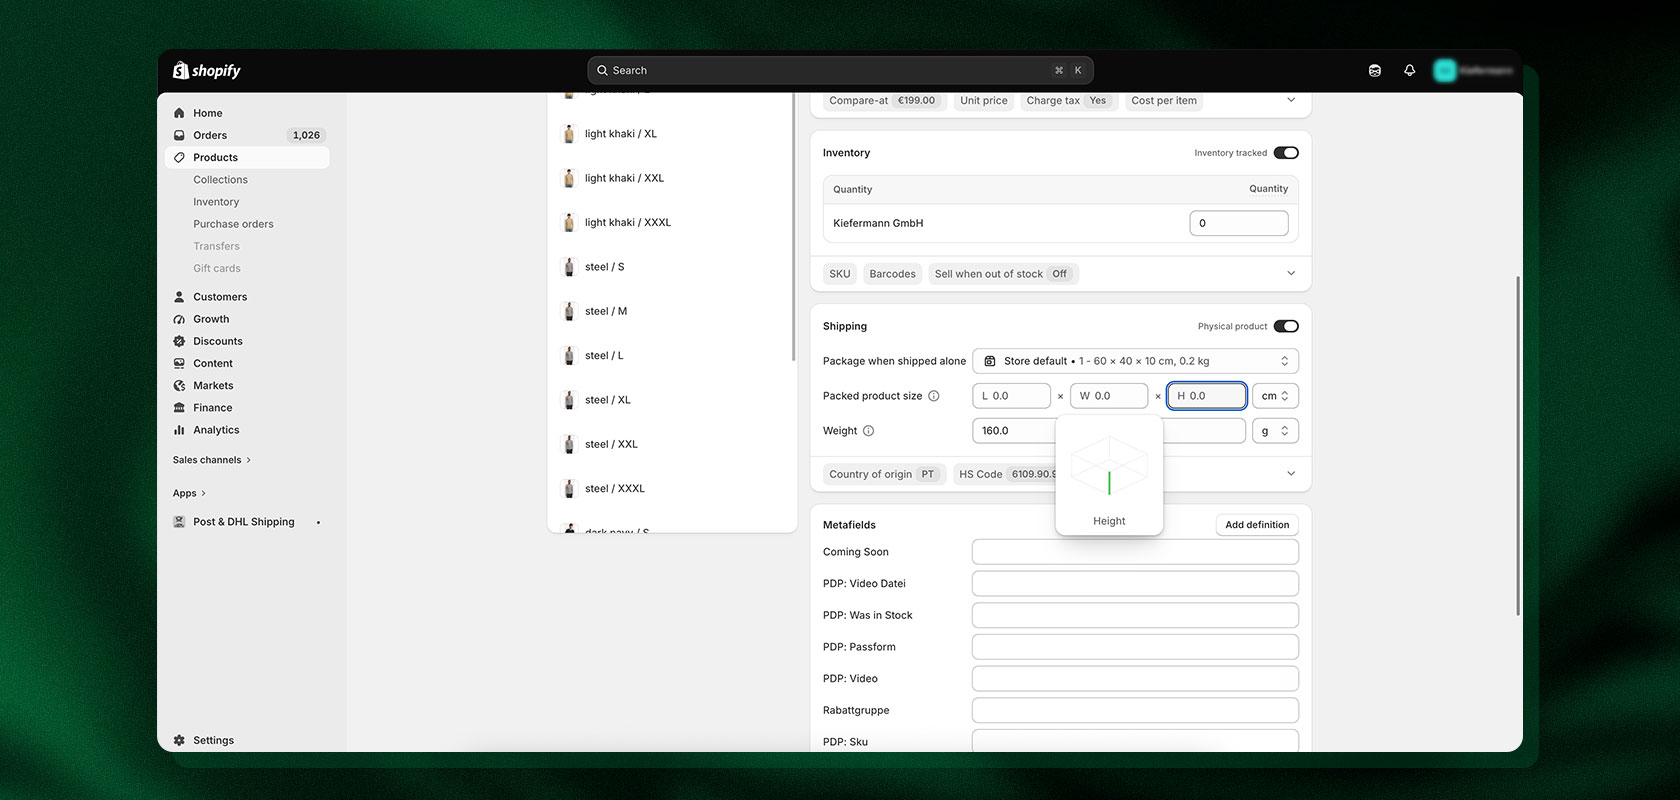The width and height of the screenshot is (1680, 800).
Task: Click the Customers person icon
Action: [179, 297]
